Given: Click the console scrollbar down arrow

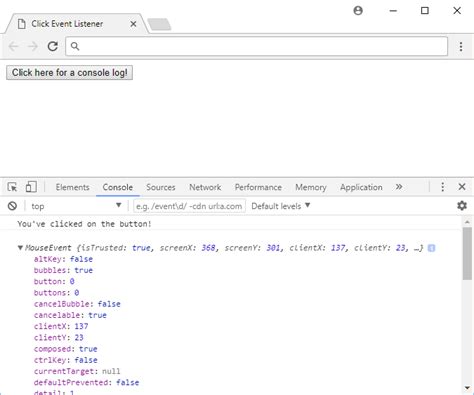Looking at the screenshot, I should pyautogui.click(x=467, y=388).
